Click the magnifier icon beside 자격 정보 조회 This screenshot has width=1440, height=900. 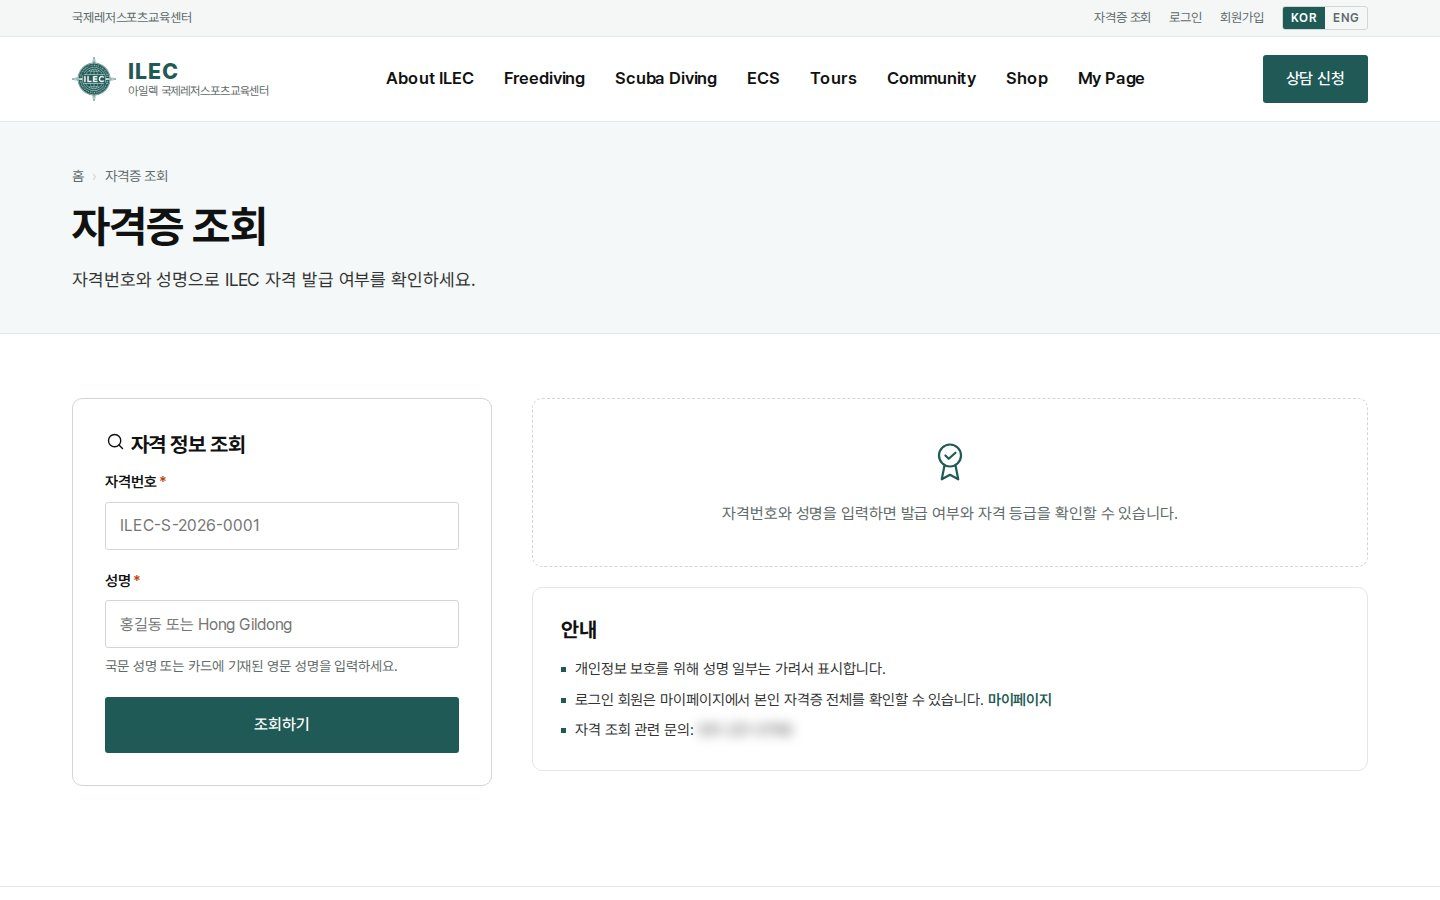pos(115,442)
